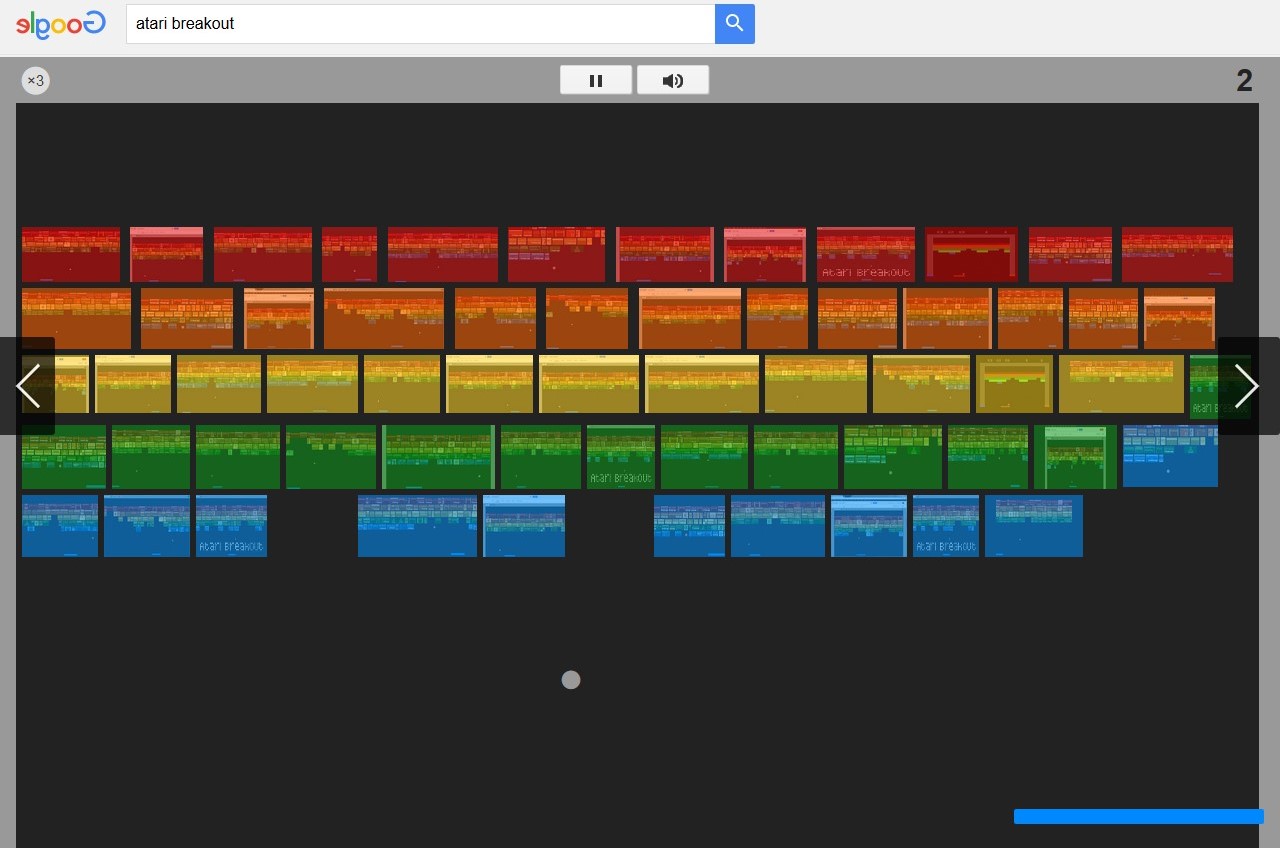Select first orange brick in second row

coord(76,319)
